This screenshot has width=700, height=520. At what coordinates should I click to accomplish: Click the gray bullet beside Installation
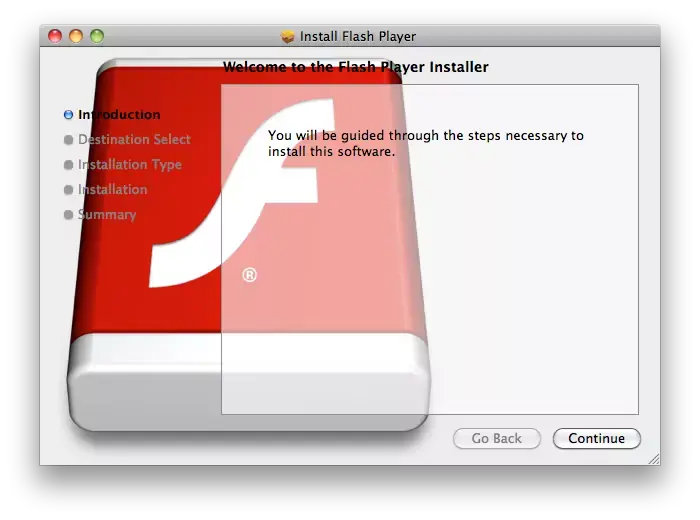68,190
